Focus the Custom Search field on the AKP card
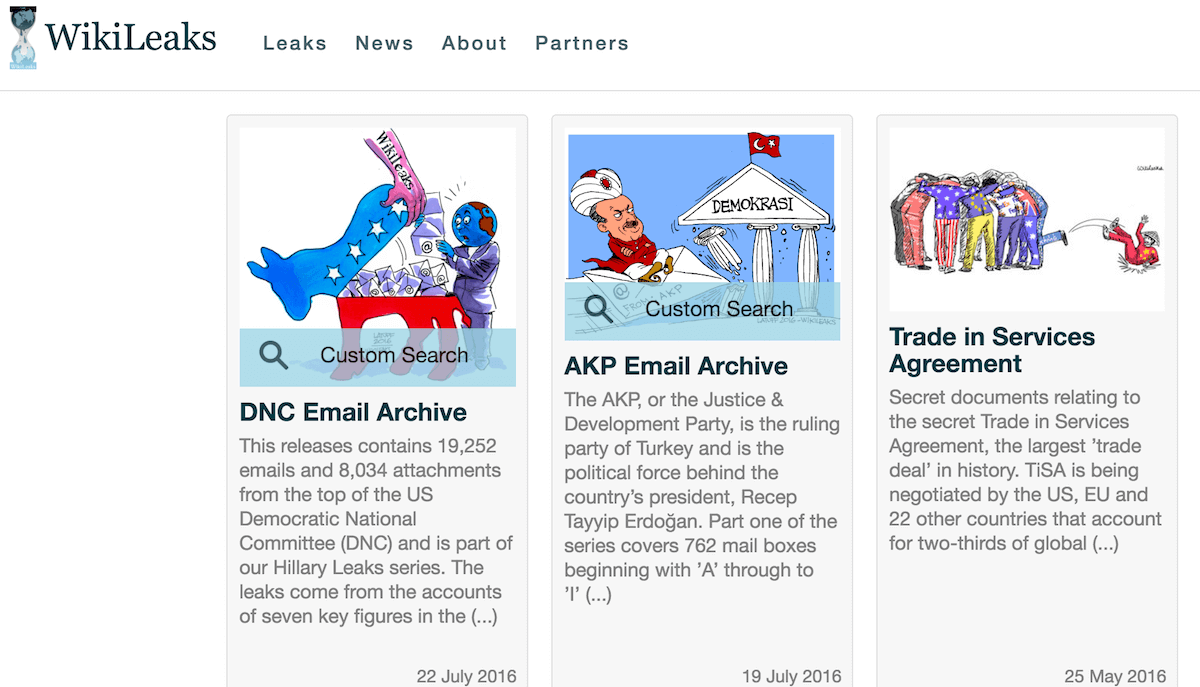1200x687 pixels. [718, 309]
